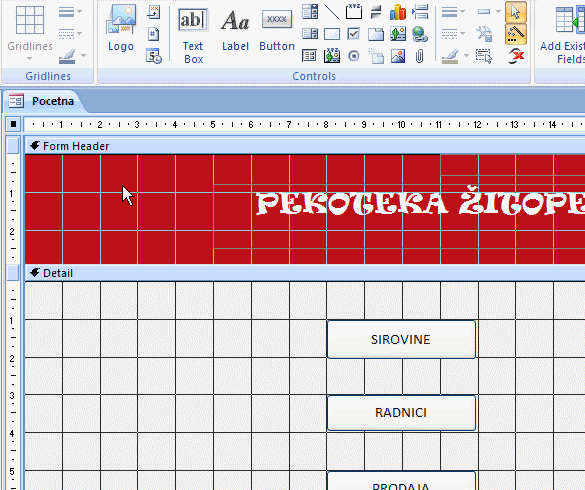Click the form selector square at ruler corner
The height and width of the screenshot is (490, 585).
pos(13,124)
